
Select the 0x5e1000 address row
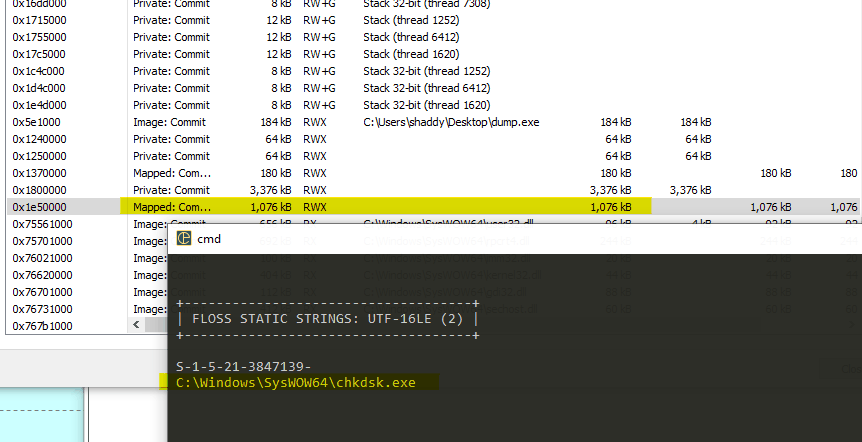tap(36, 122)
